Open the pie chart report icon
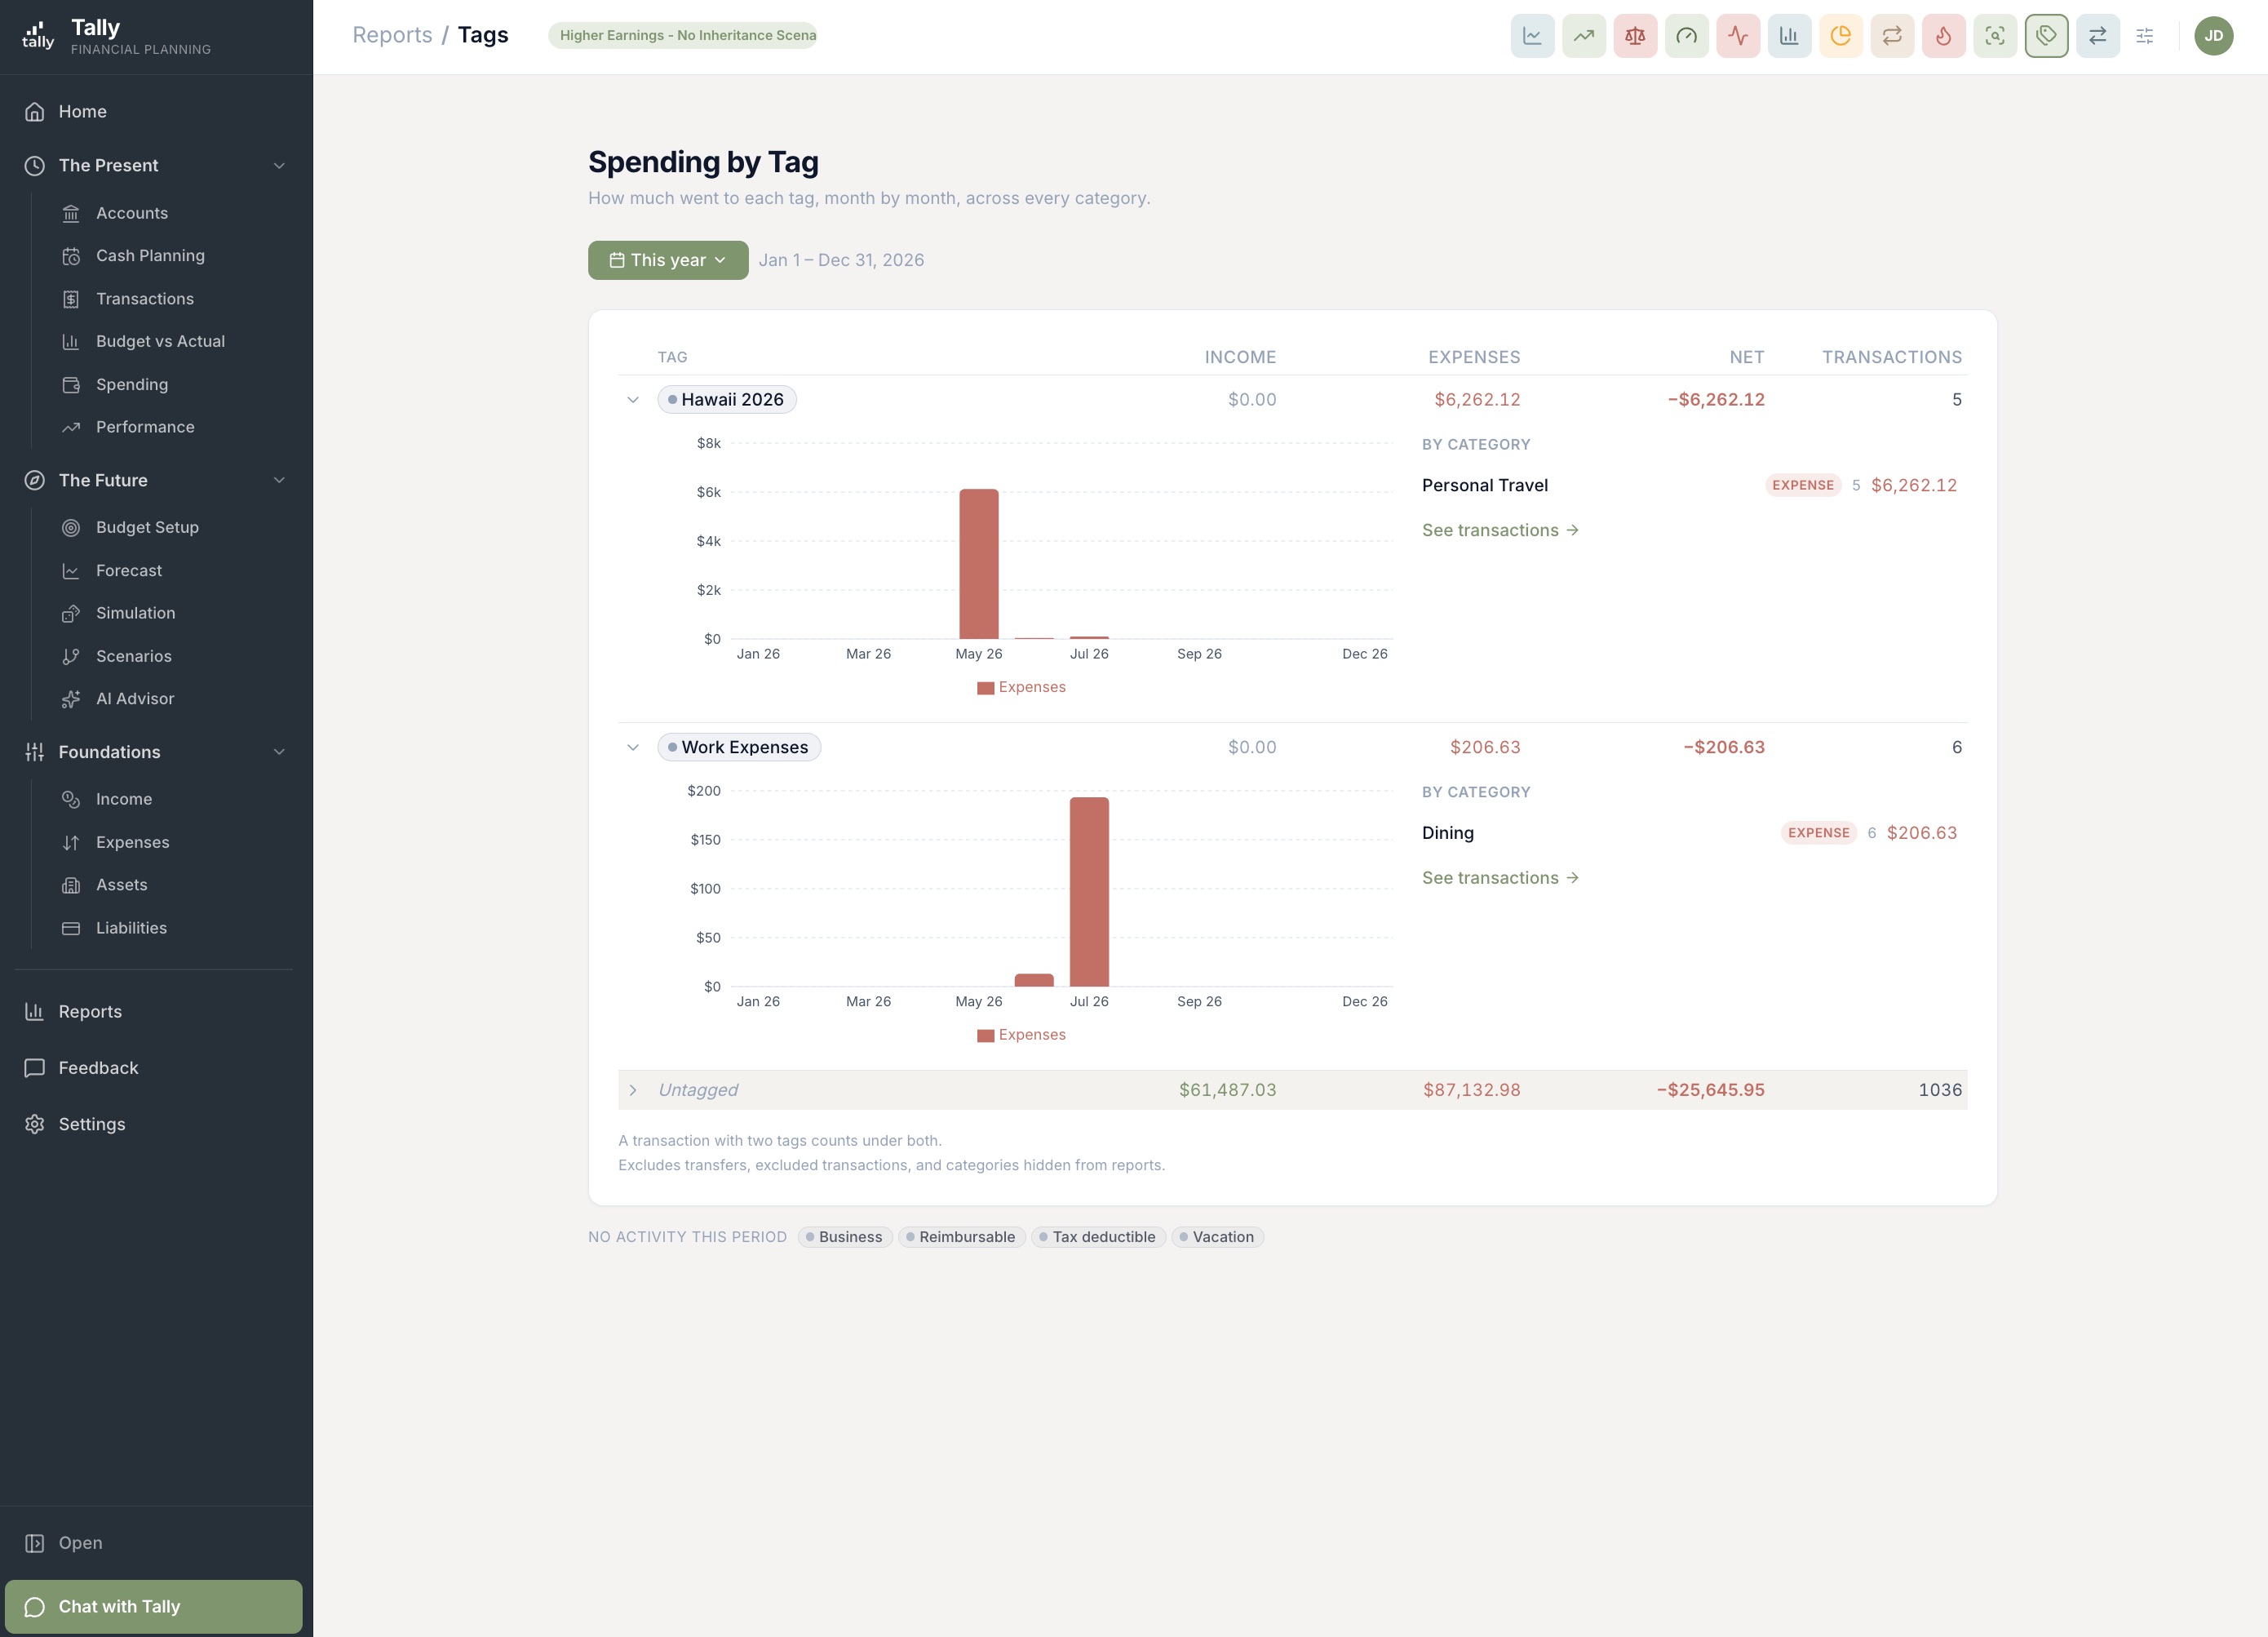This screenshot has width=2268, height=1637. pyautogui.click(x=1840, y=36)
